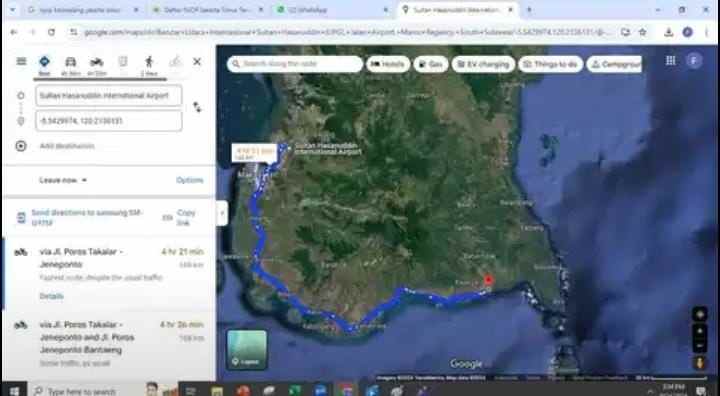Edit the coordinates destination field
Image resolution: width=720 pixels, height=396 pixels.
108,121
